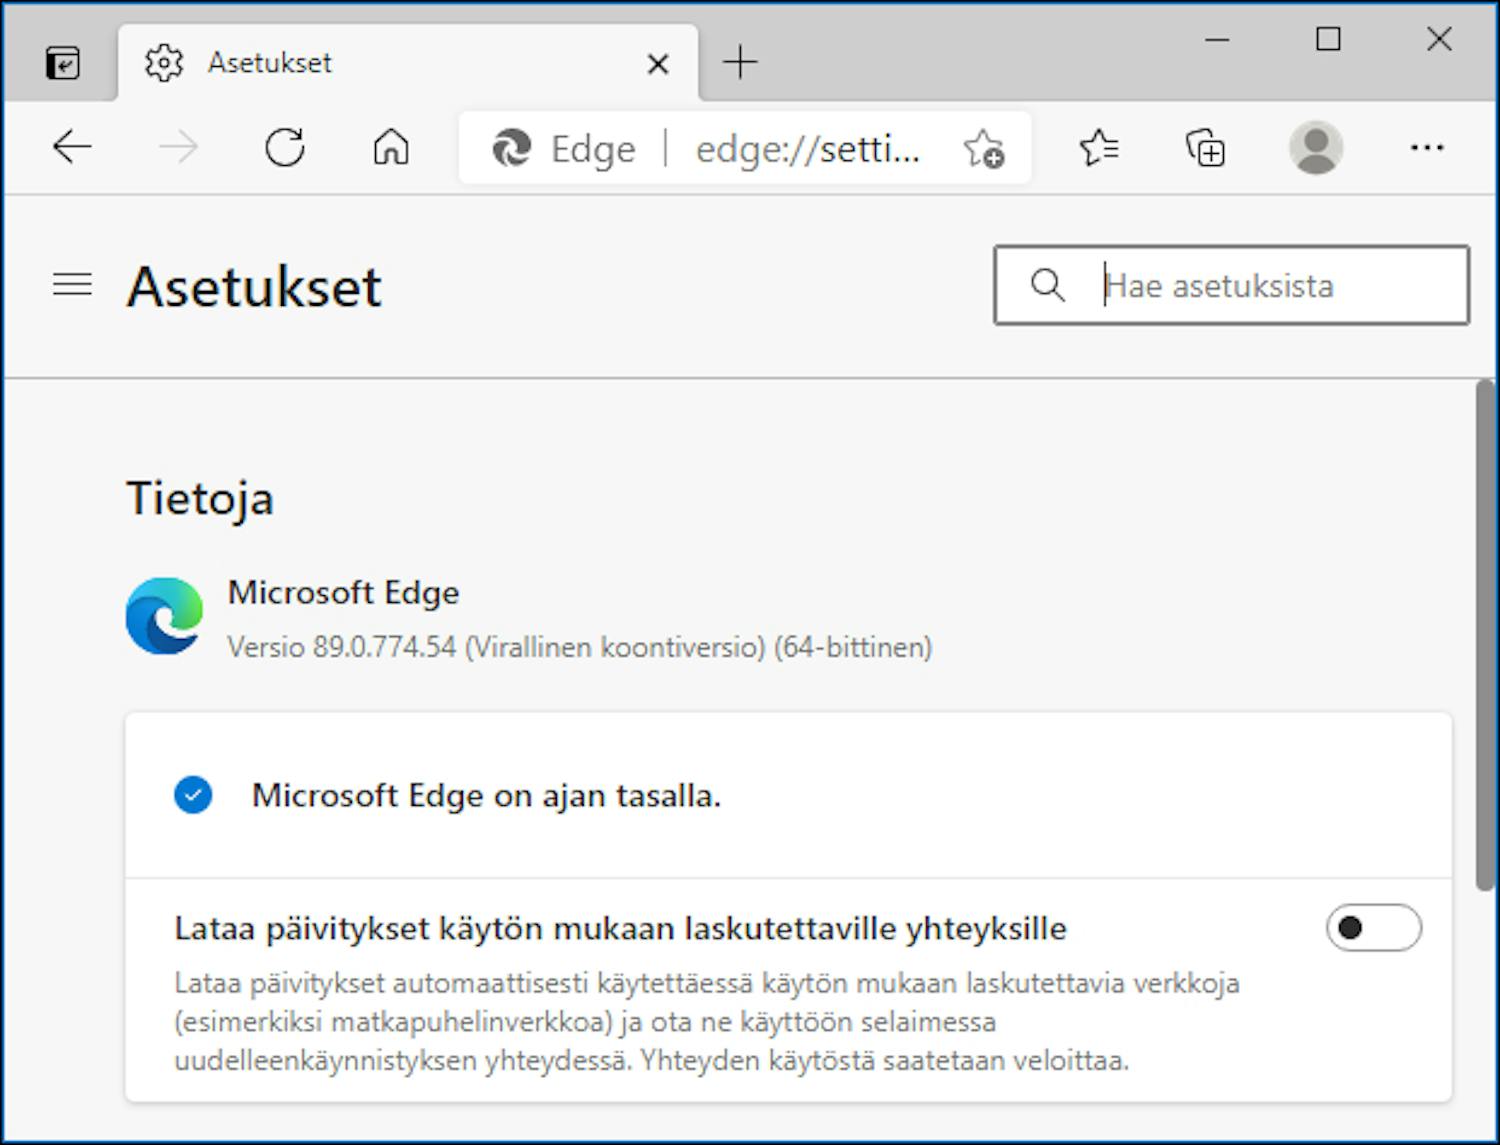The image size is (1500, 1145).
Task: Click the Home icon
Action: [390, 148]
